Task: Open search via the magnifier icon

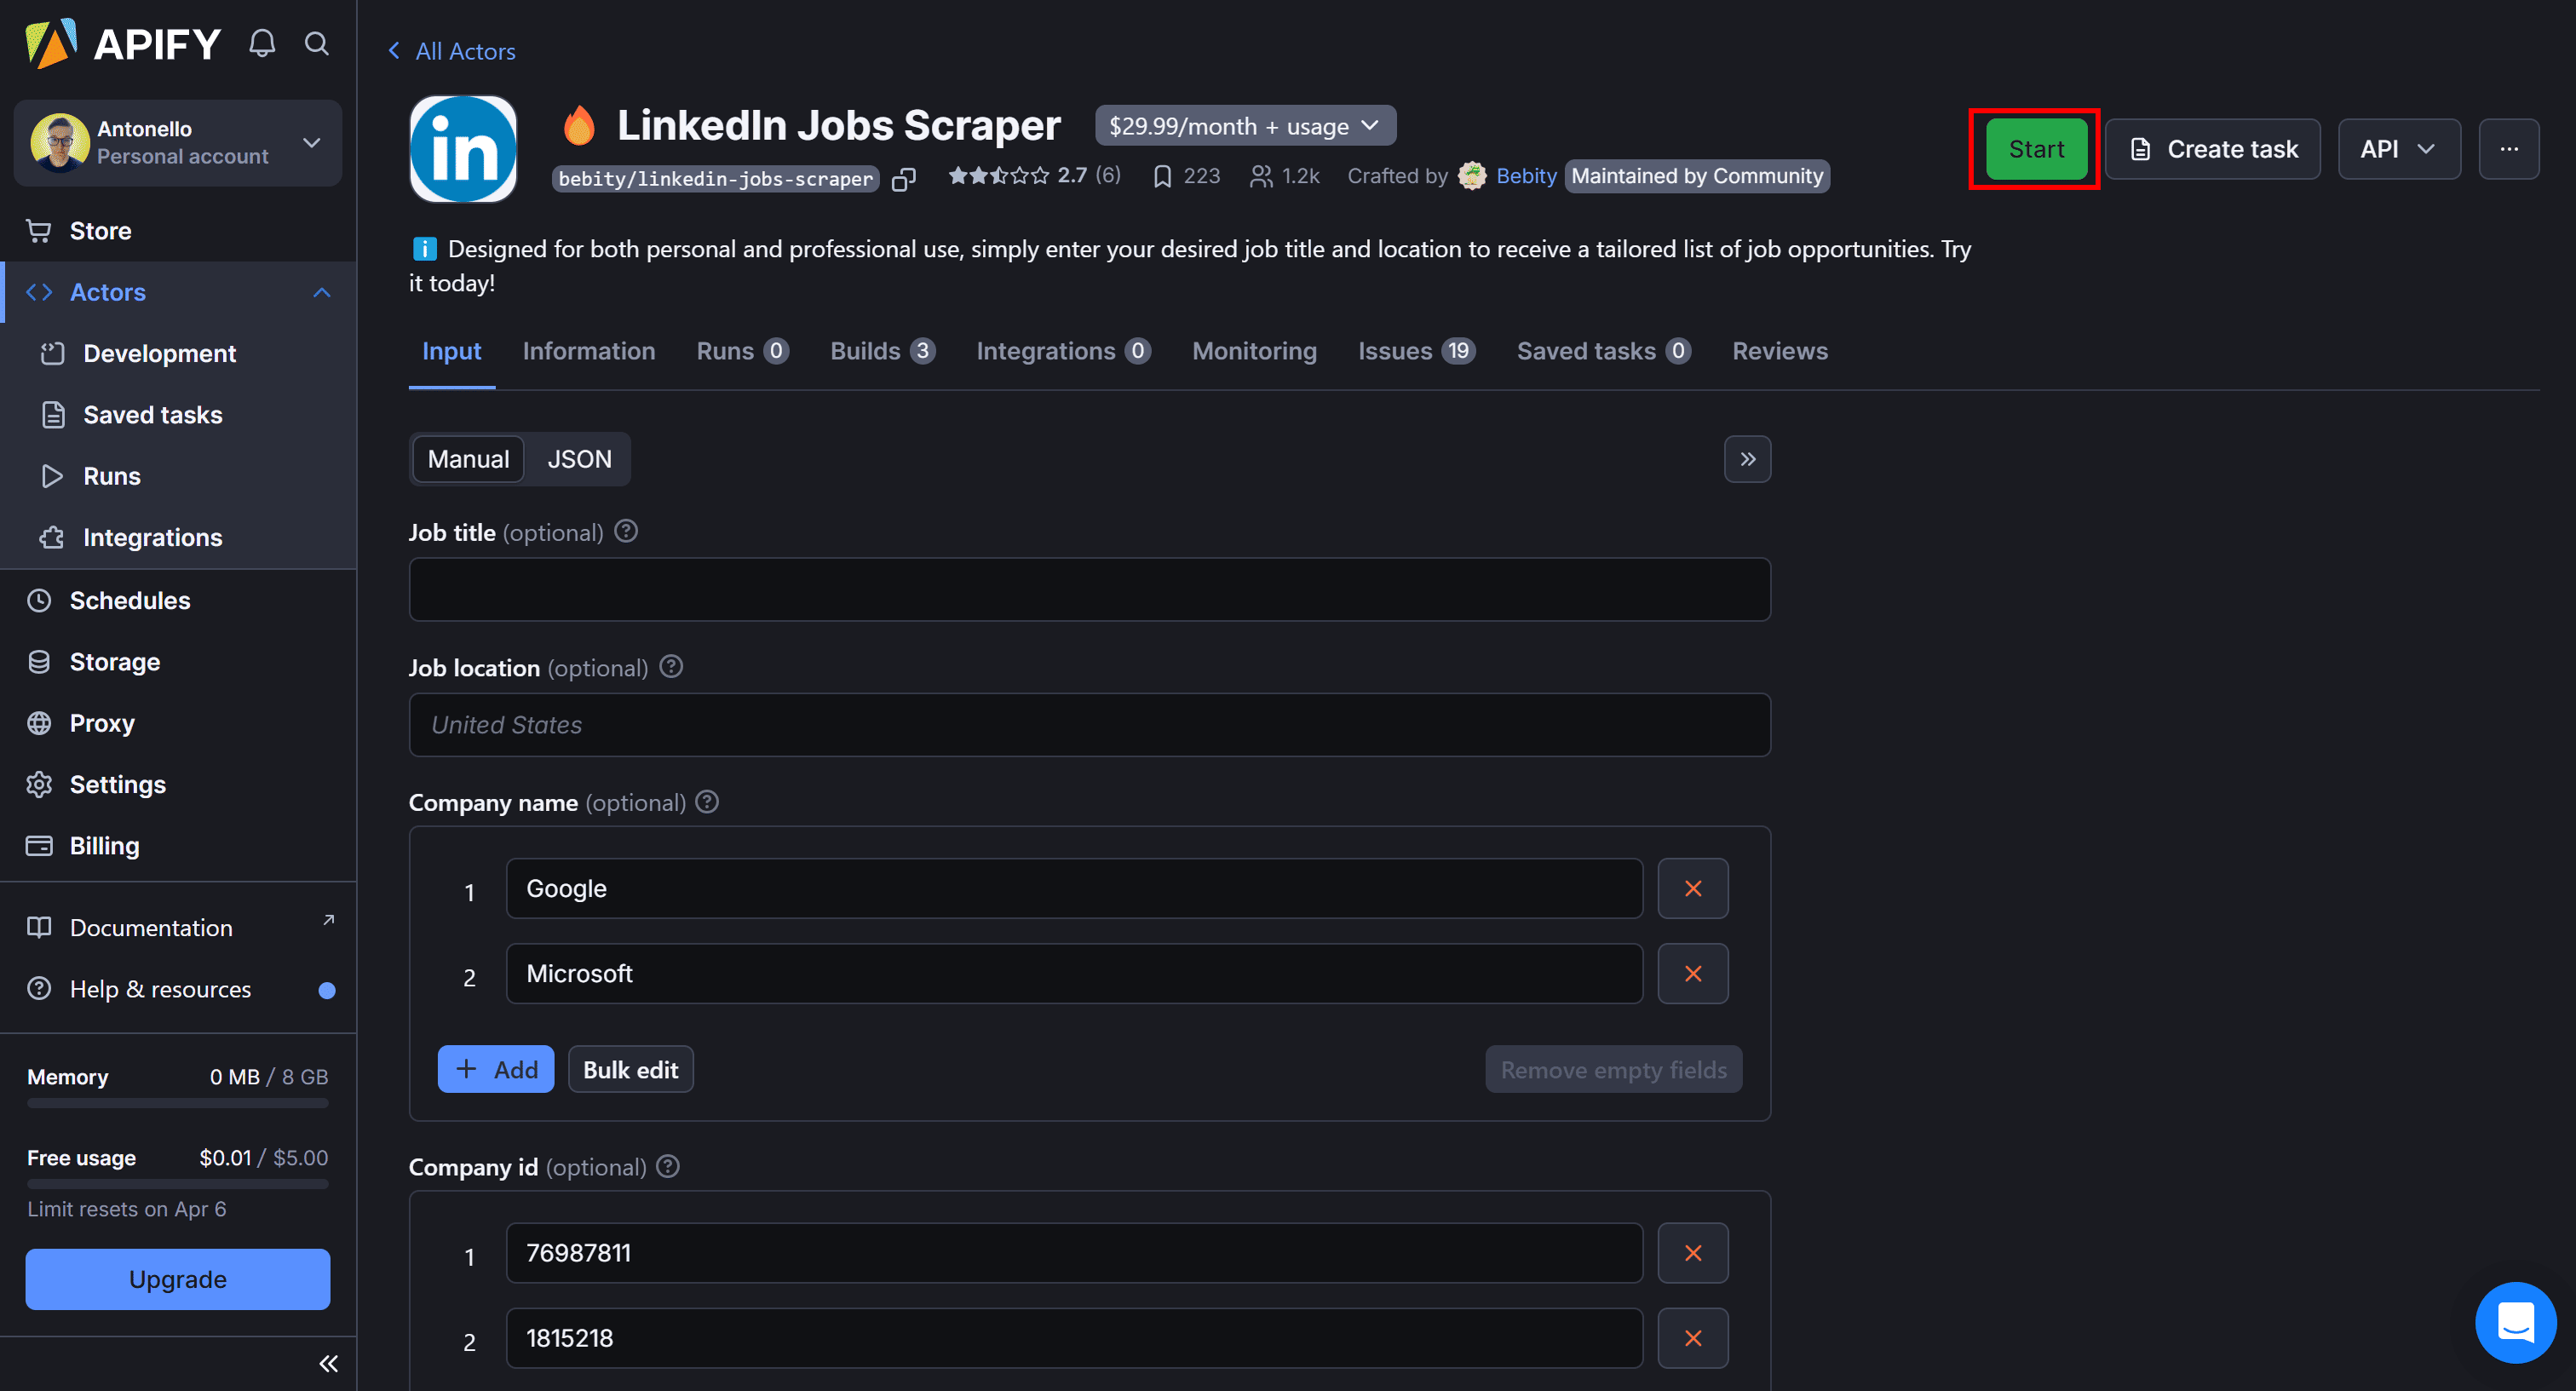Action: [x=316, y=44]
